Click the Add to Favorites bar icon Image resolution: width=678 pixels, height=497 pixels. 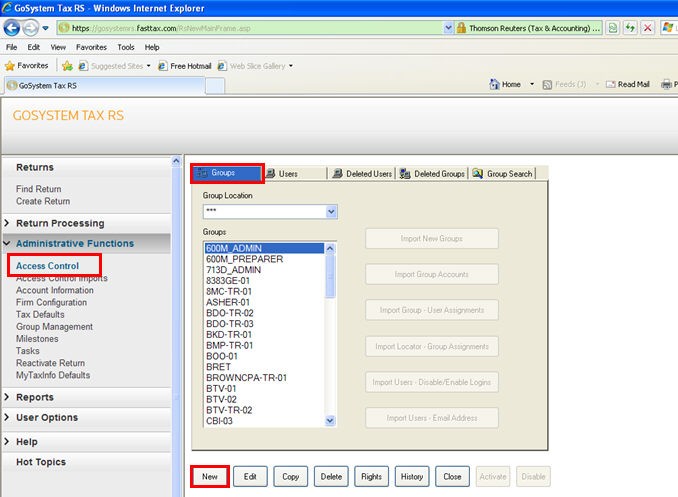click(x=67, y=66)
